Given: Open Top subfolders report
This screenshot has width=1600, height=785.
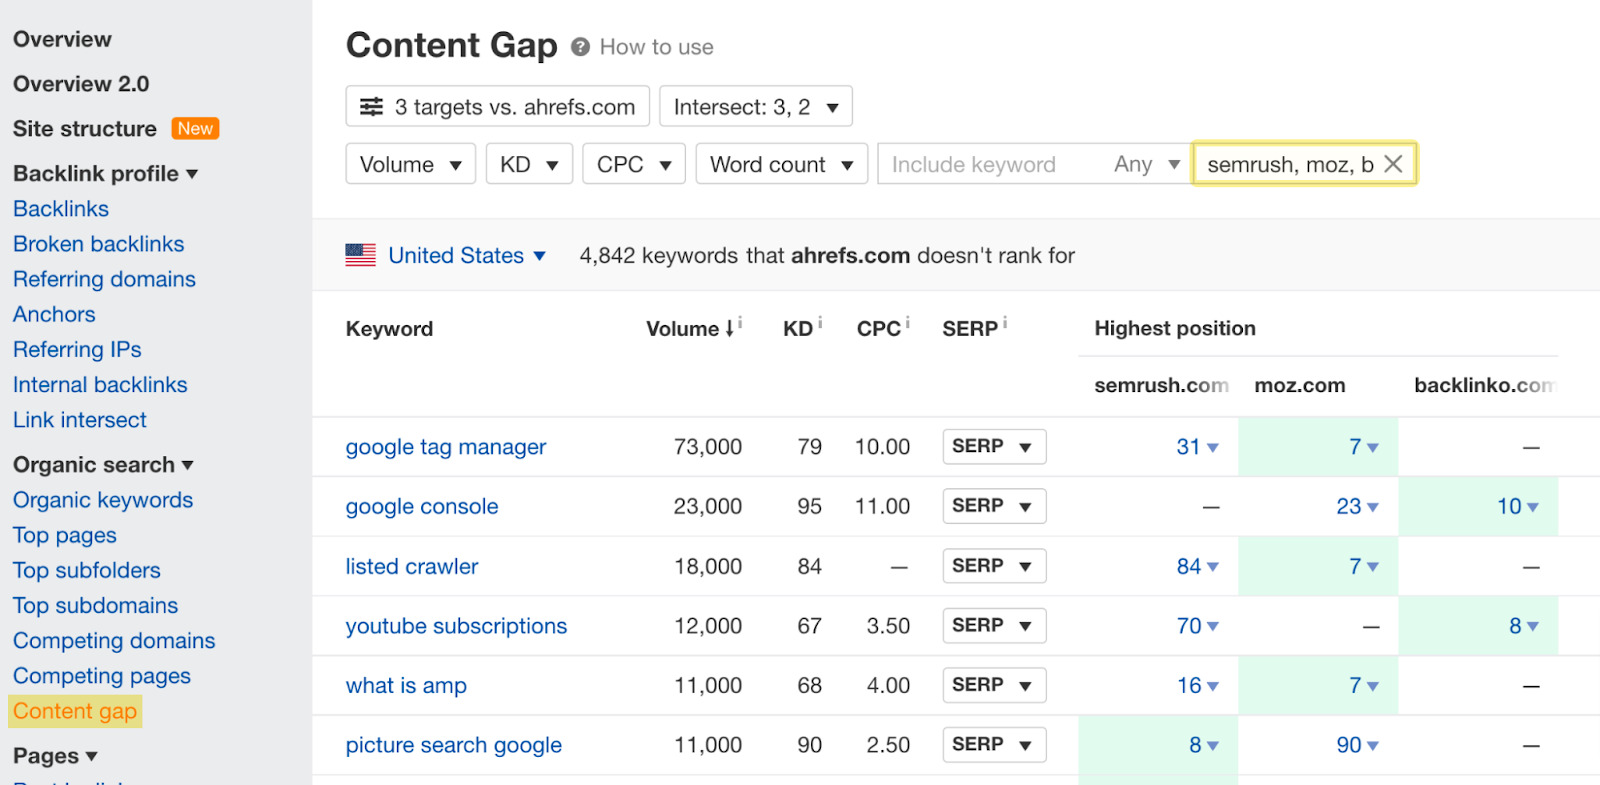Looking at the screenshot, I should pyautogui.click(x=87, y=570).
